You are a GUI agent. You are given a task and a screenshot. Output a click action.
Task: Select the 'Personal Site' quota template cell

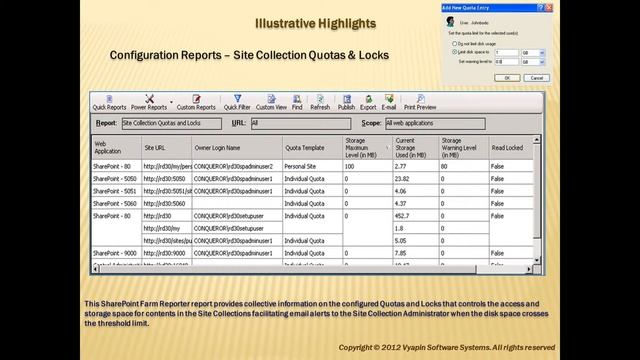coord(312,167)
